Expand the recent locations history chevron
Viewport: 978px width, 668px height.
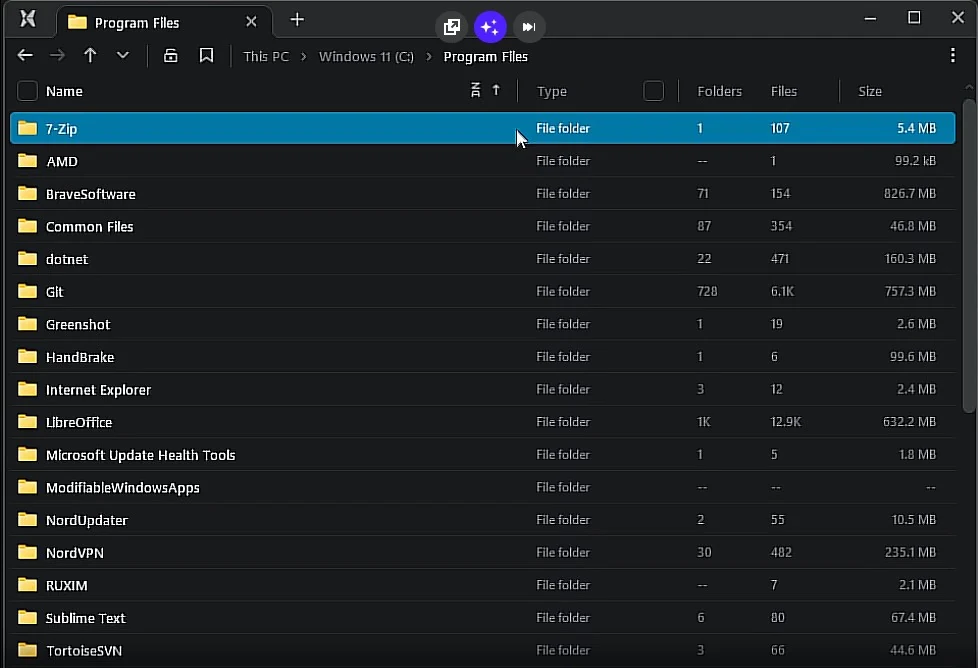(x=123, y=56)
